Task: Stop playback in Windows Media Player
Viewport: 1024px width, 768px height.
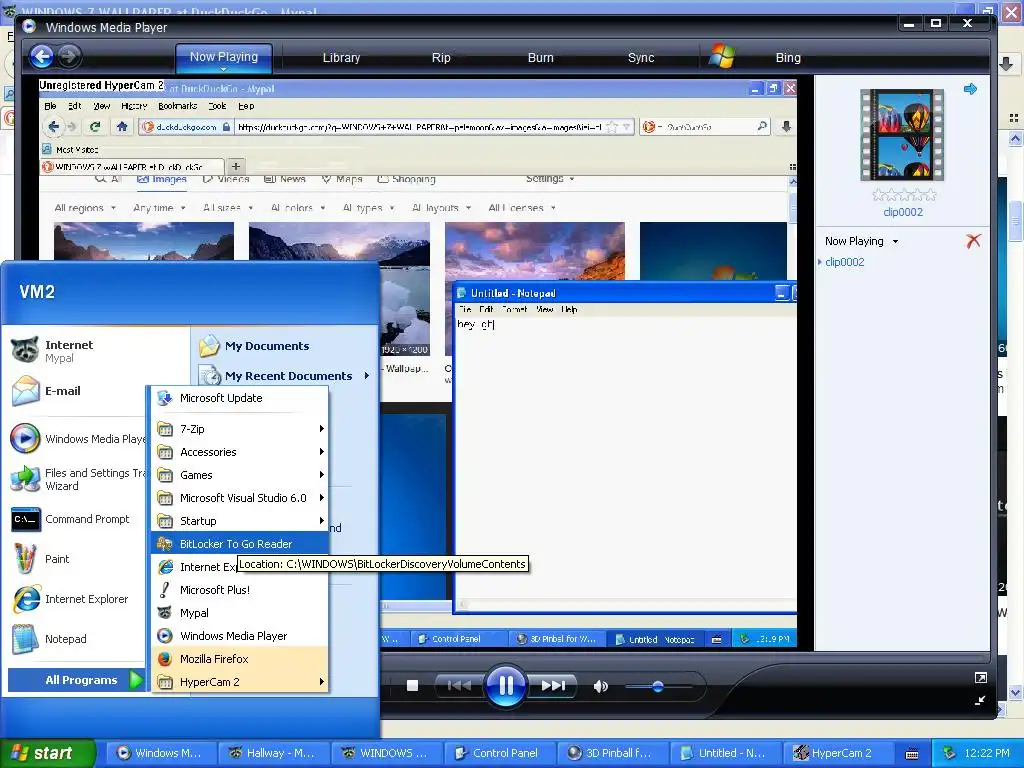Action: pos(412,685)
